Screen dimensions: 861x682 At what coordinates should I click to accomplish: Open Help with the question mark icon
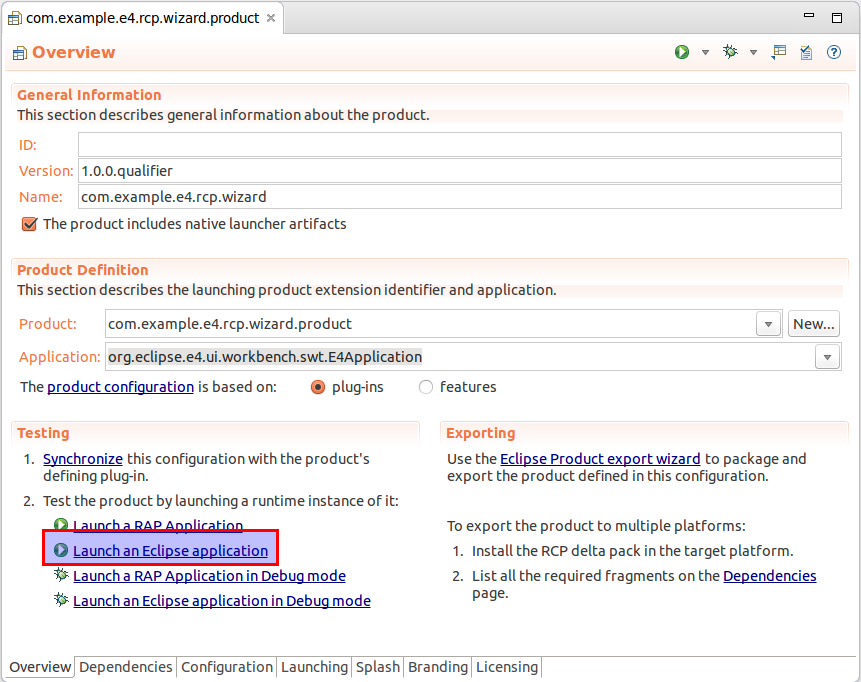[x=834, y=52]
